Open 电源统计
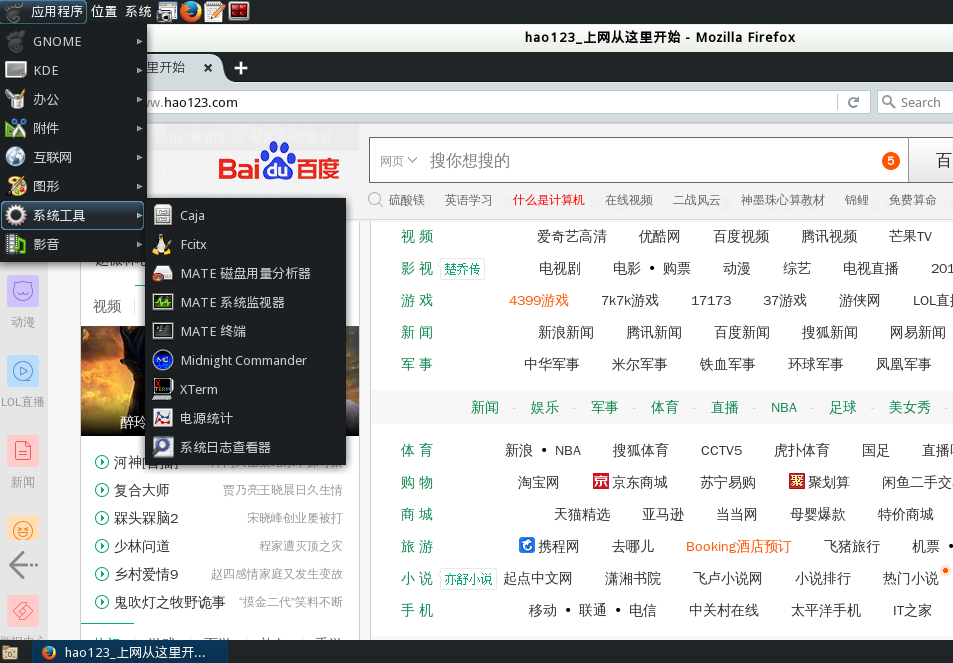 (246, 418)
